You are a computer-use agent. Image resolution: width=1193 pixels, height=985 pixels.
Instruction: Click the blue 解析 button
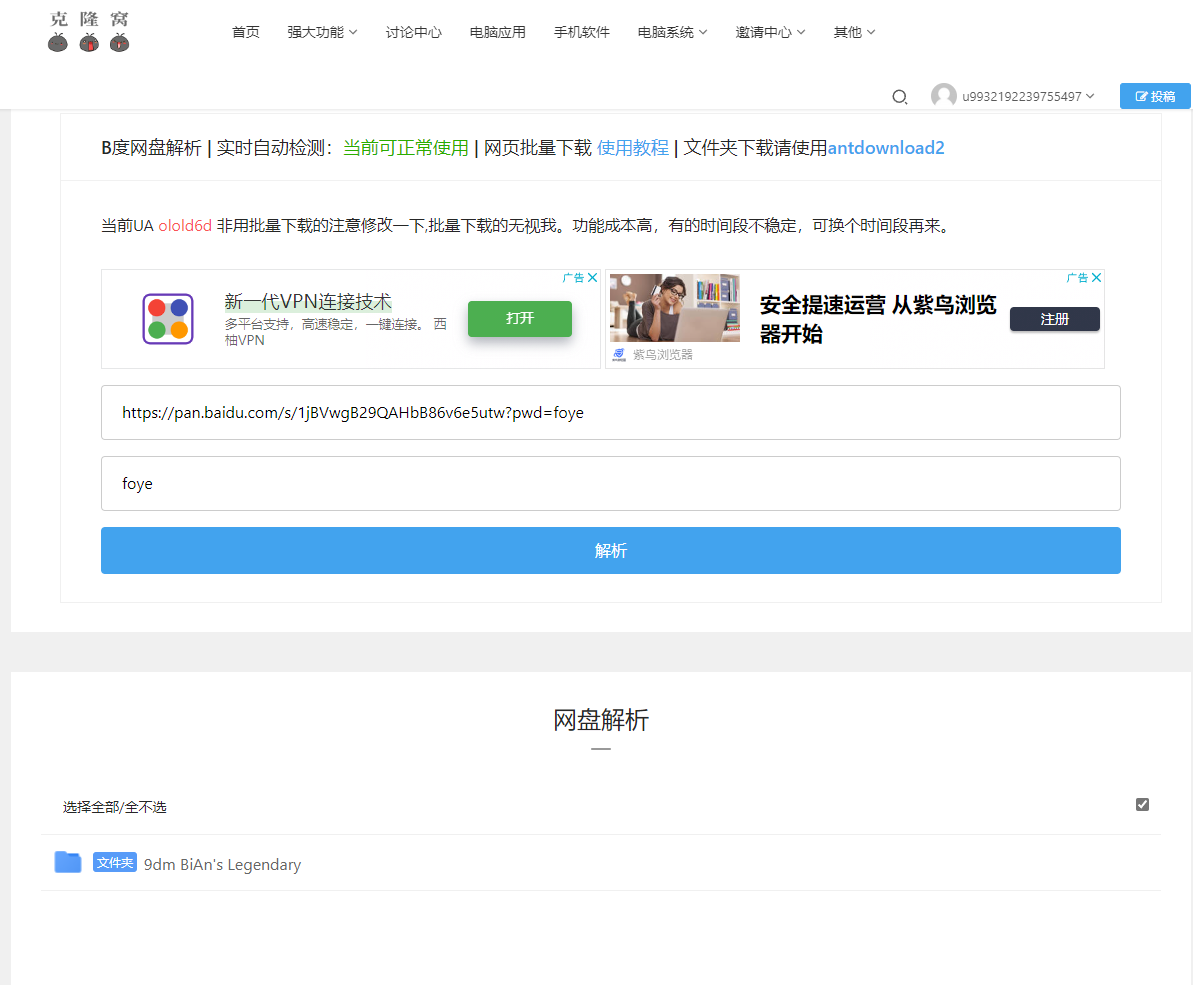coord(610,551)
